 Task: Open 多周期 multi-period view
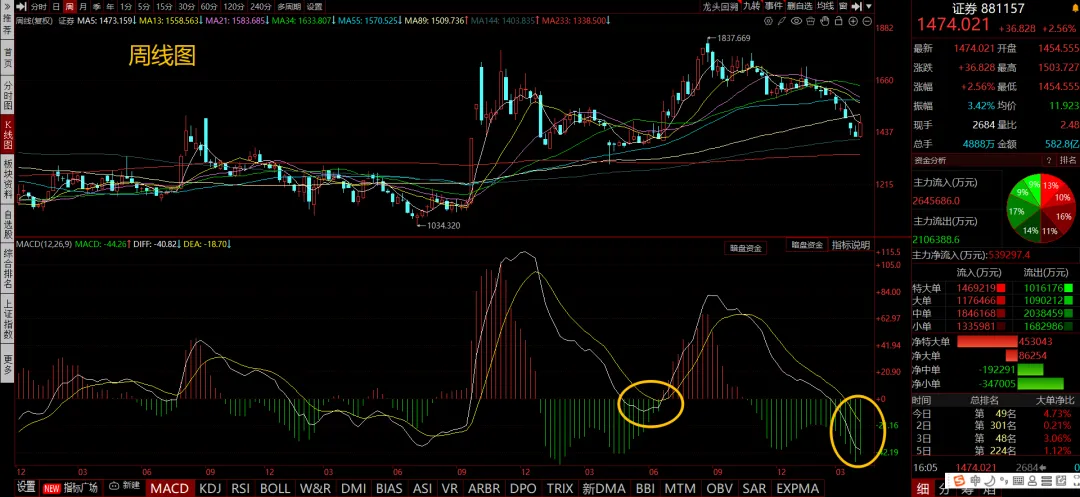(x=289, y=7)
